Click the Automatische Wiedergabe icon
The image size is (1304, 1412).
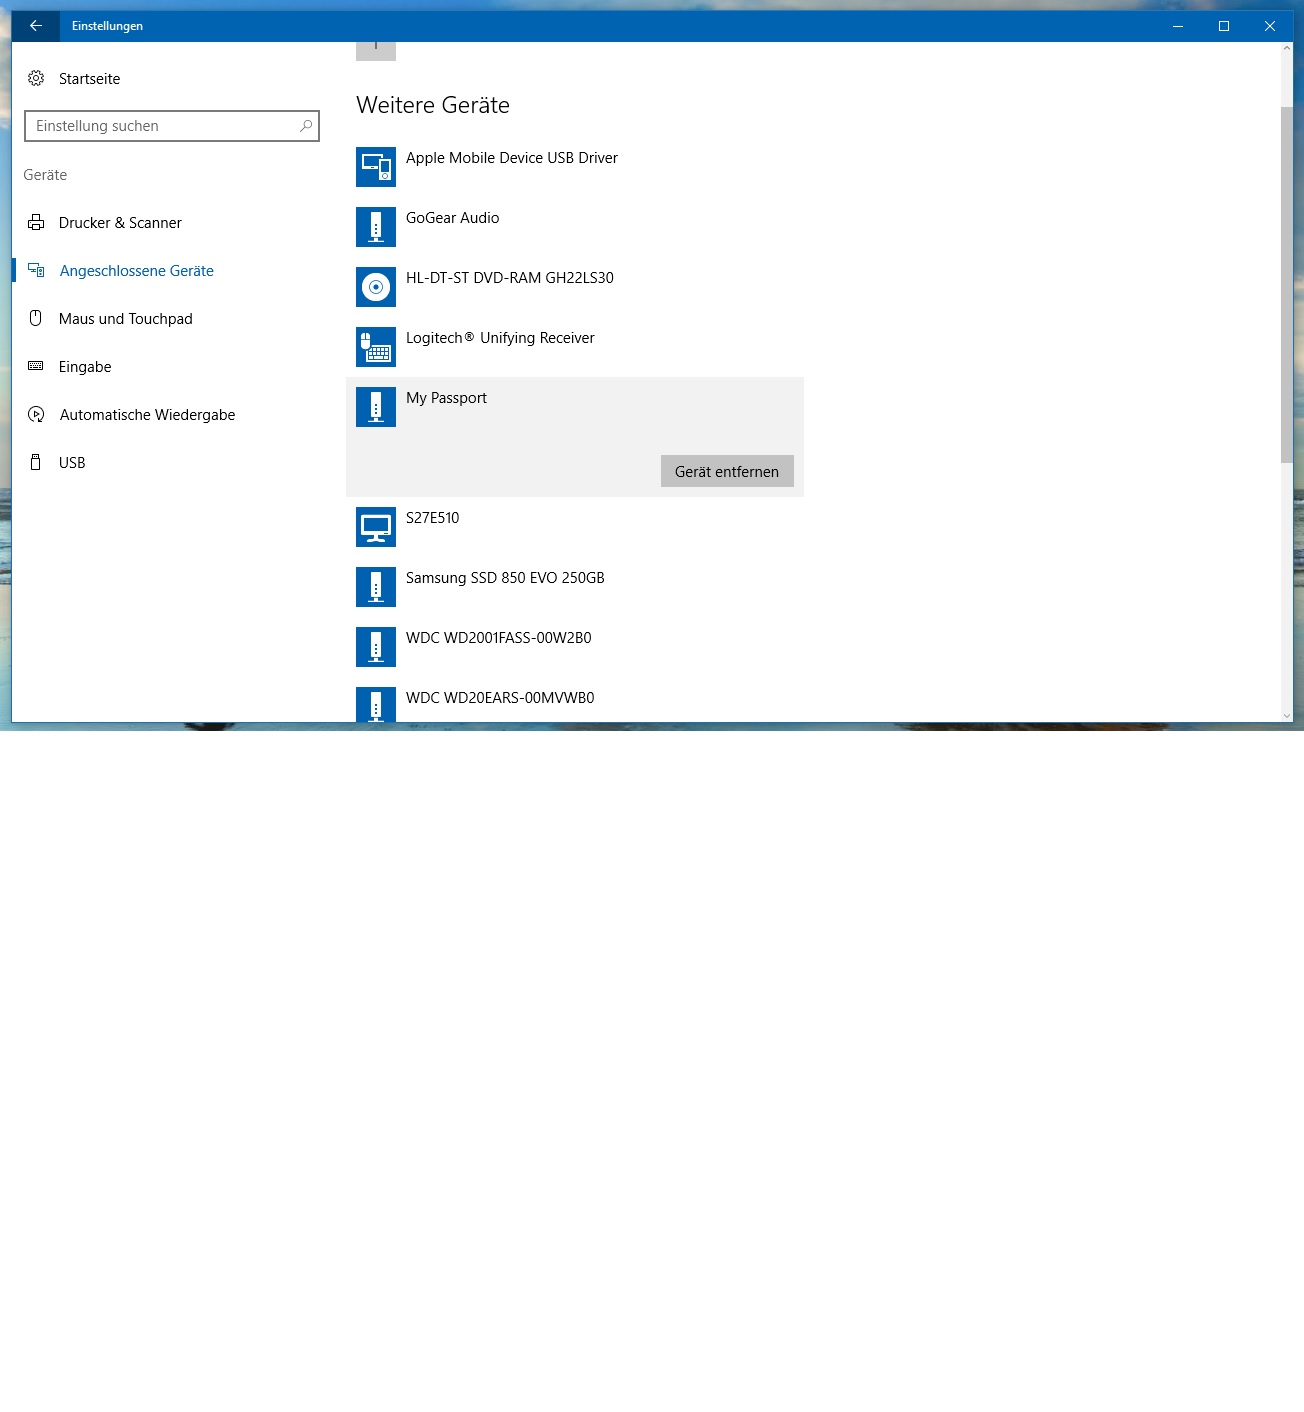[36, 414]
